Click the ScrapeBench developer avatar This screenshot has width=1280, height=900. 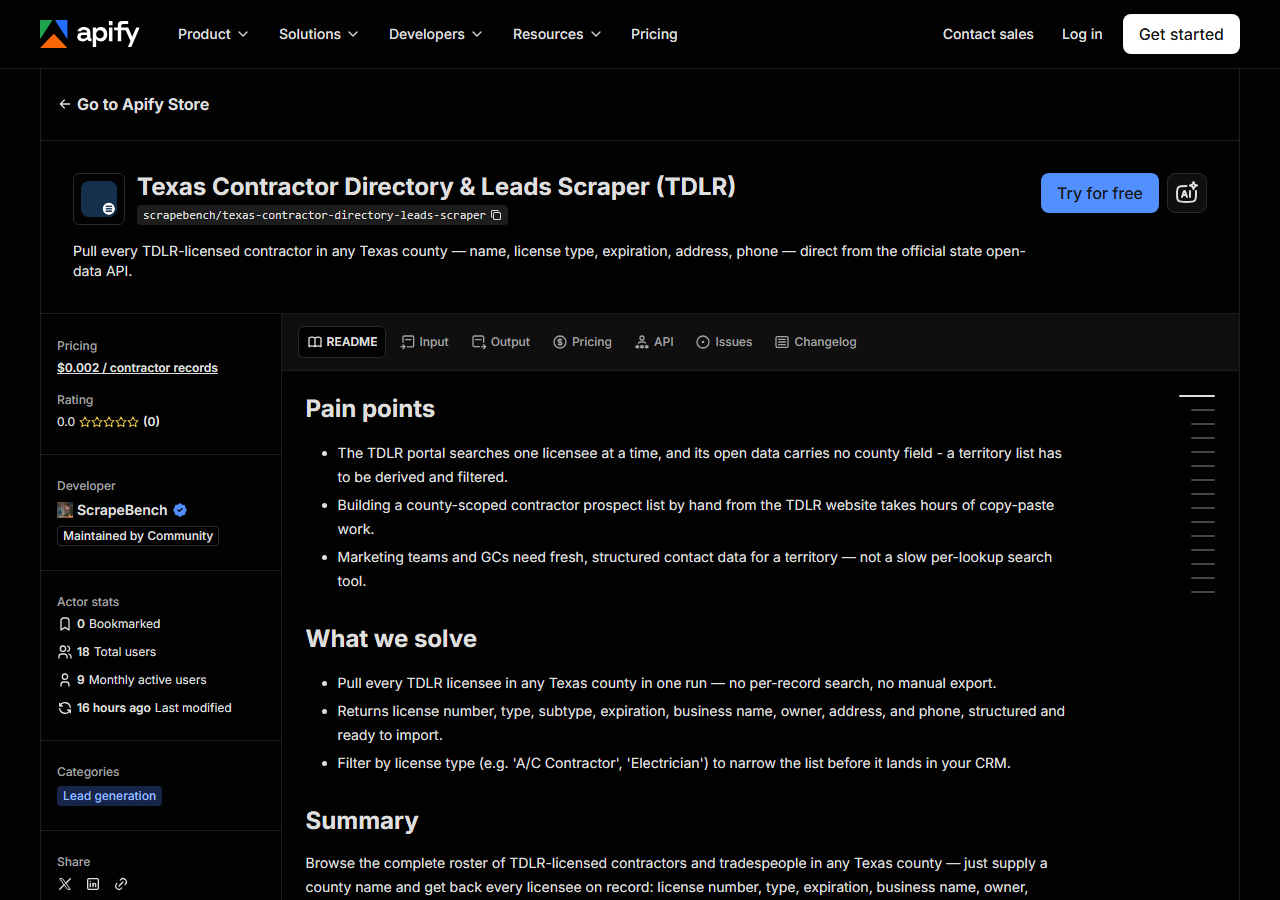point(65,510)
